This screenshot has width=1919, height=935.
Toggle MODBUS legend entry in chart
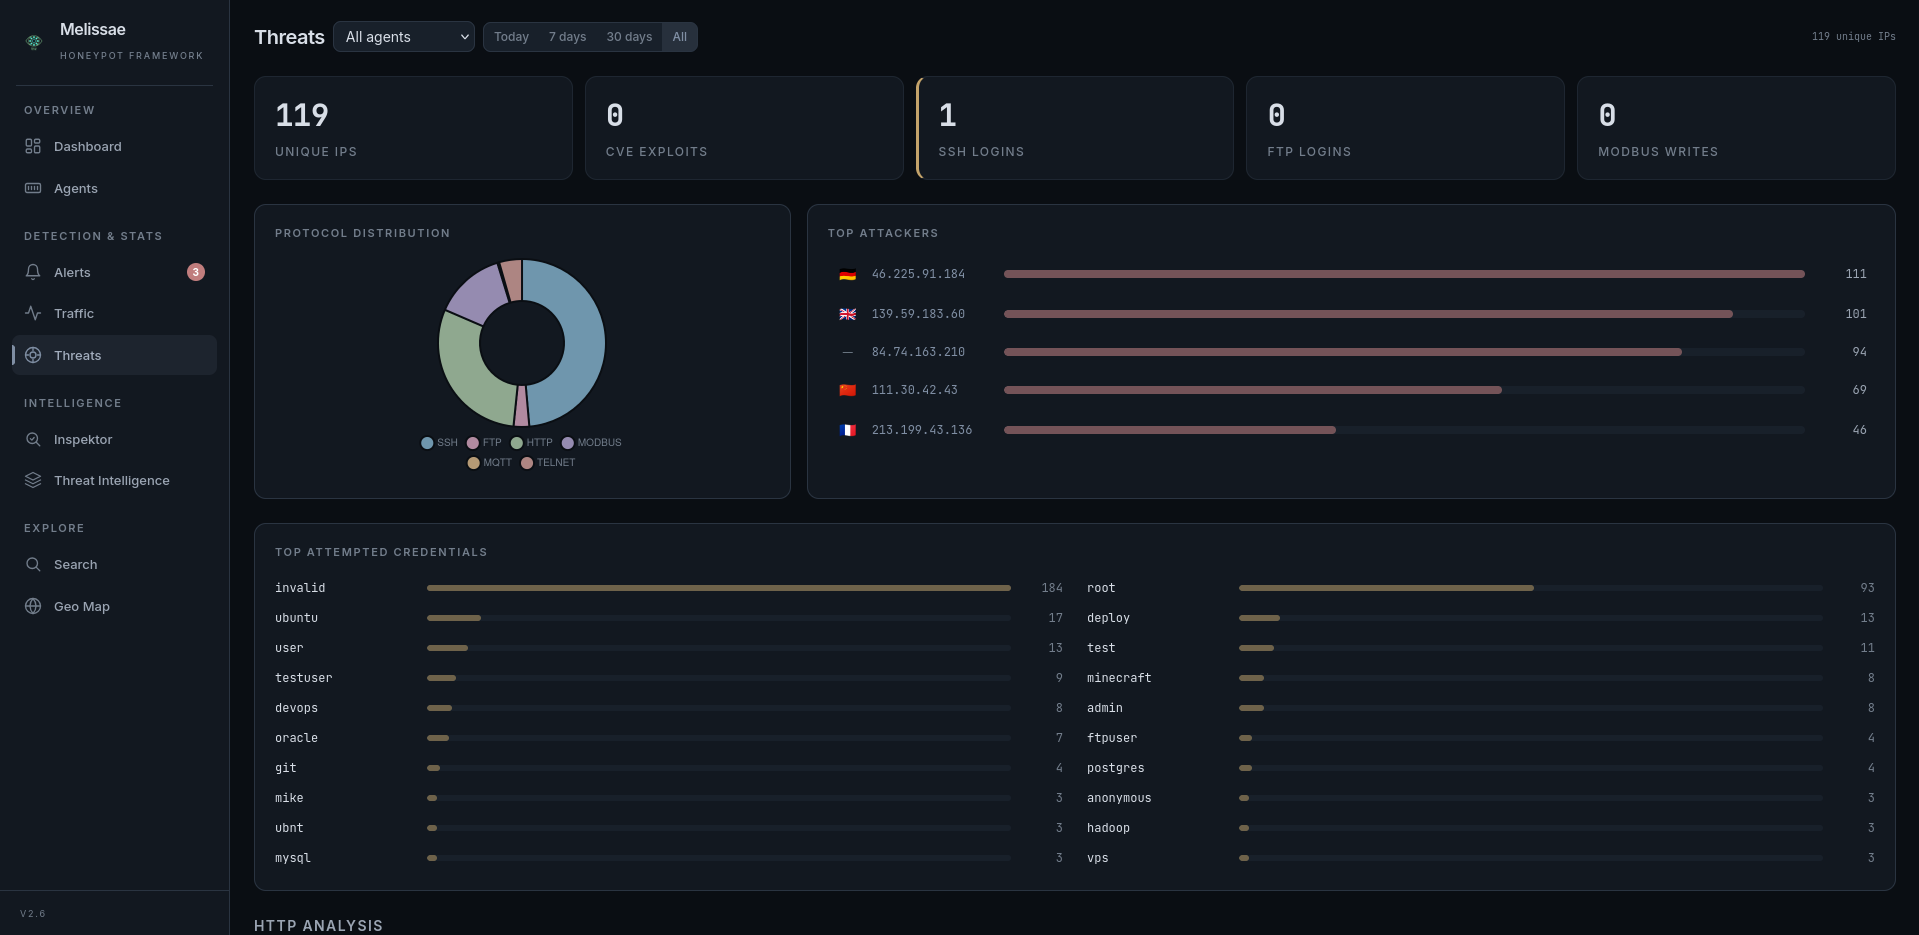pyautogui.click(x=592, y=443)
